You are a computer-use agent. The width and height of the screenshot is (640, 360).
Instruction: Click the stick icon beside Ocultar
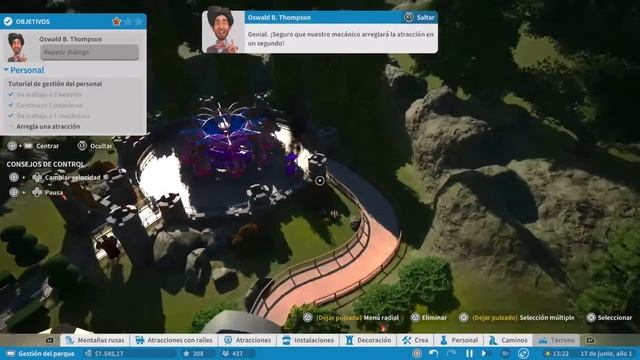click(x=82, y=145)
